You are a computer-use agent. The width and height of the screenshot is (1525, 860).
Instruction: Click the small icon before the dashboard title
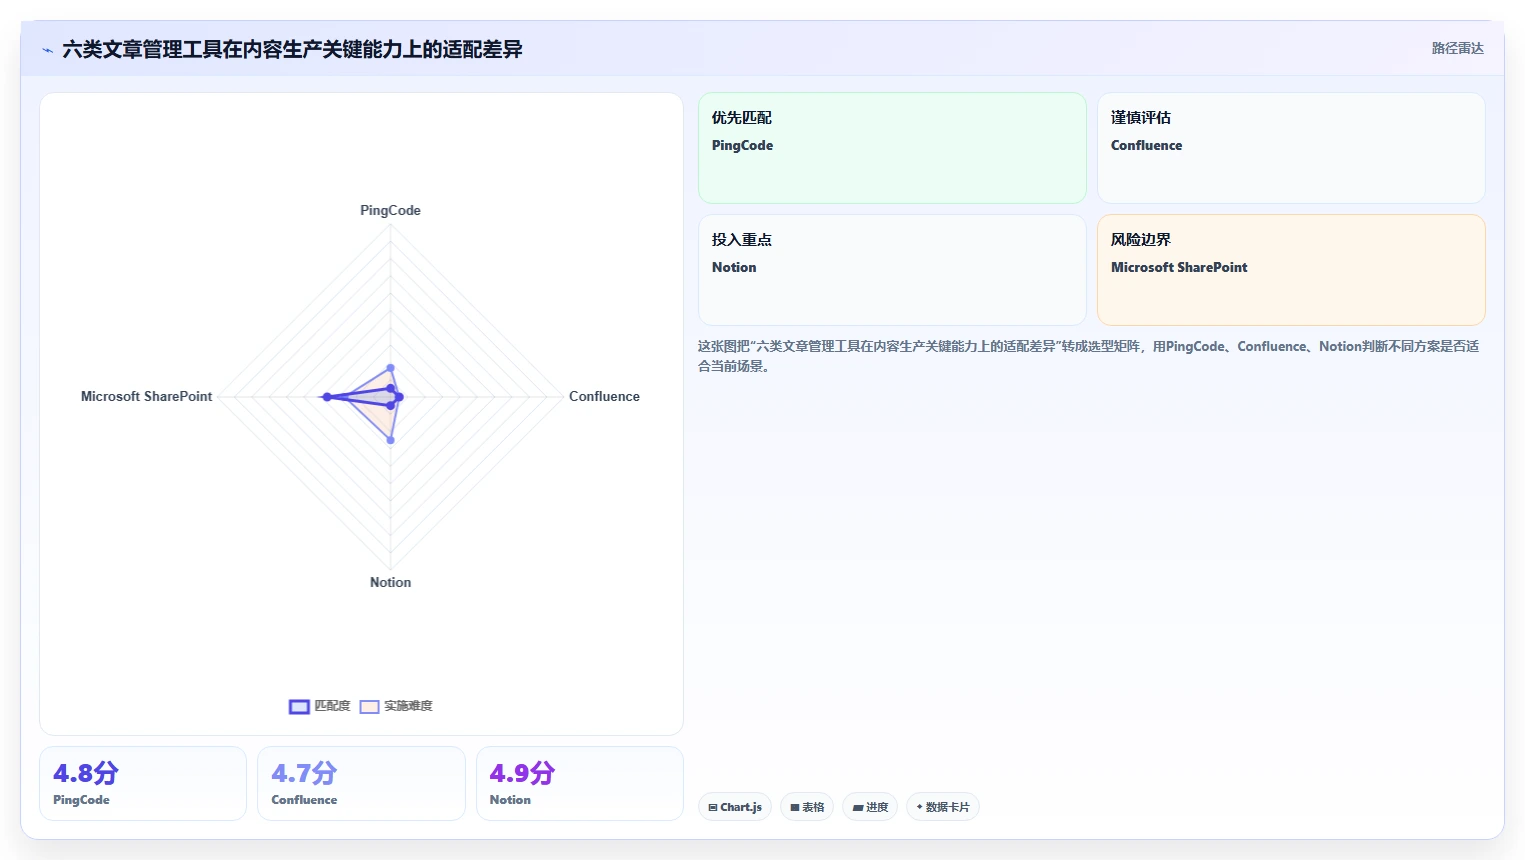click(x=47, y=50)
